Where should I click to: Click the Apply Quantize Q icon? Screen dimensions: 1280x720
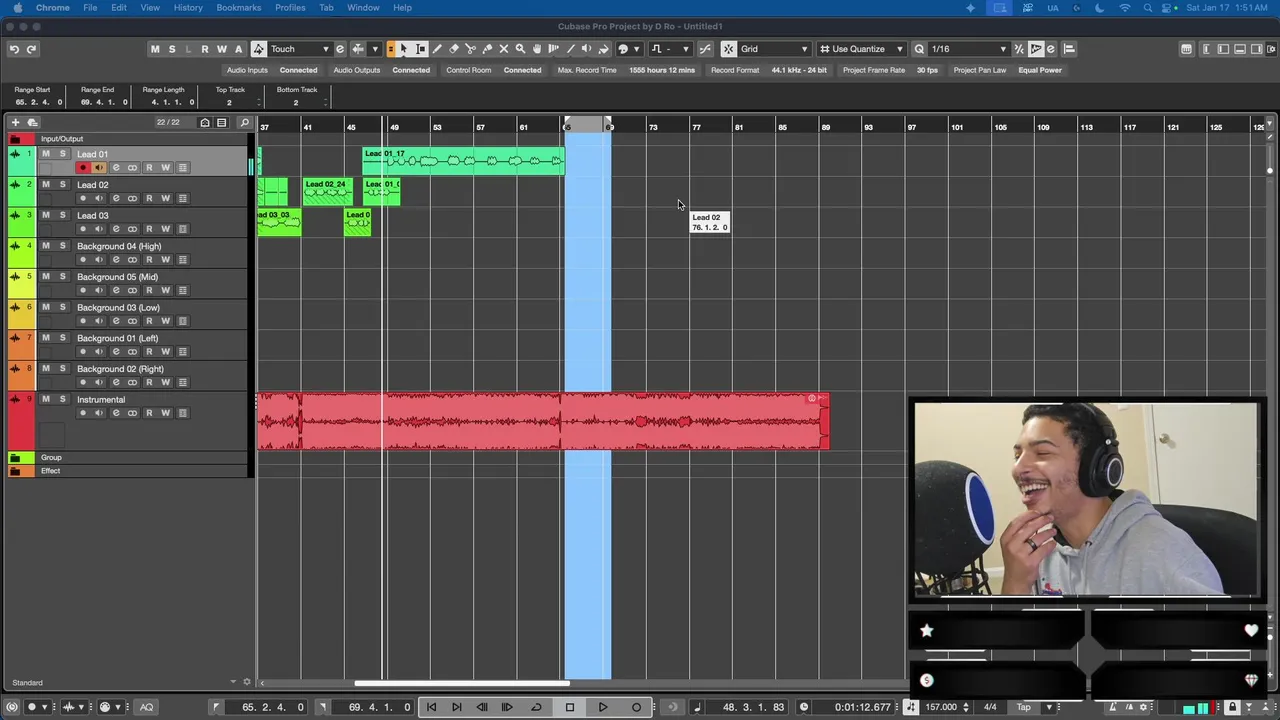pyautogui.click(x=918, y=49)
